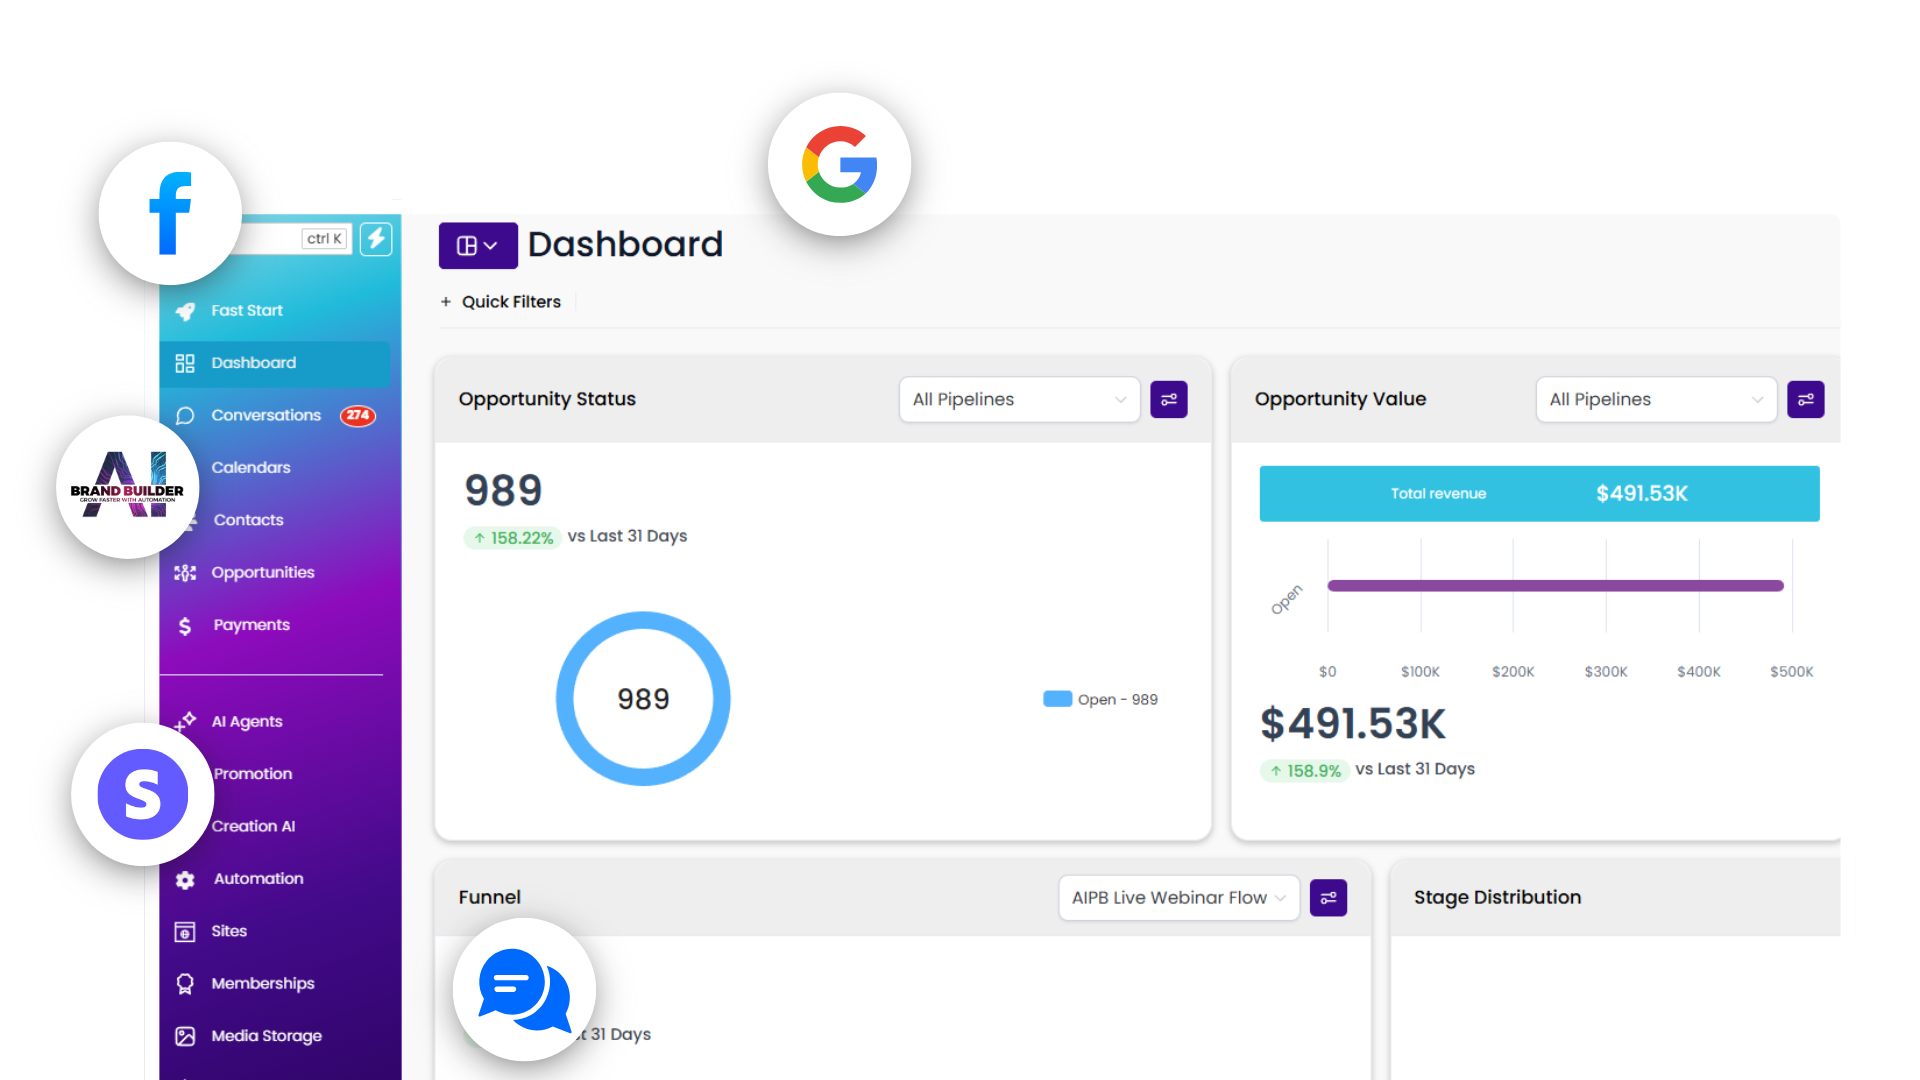Expand All Pipelines dropdown in Opportunity Status

coord(1019,399)
